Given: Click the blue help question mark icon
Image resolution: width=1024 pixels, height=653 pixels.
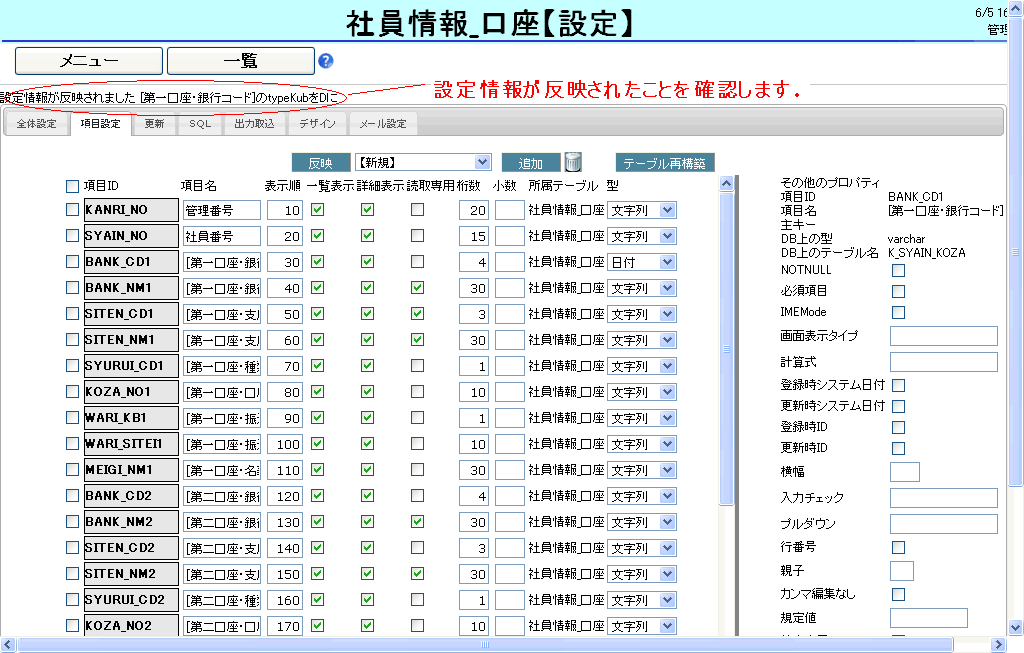Looking at the screenshot, I should 325,61.
